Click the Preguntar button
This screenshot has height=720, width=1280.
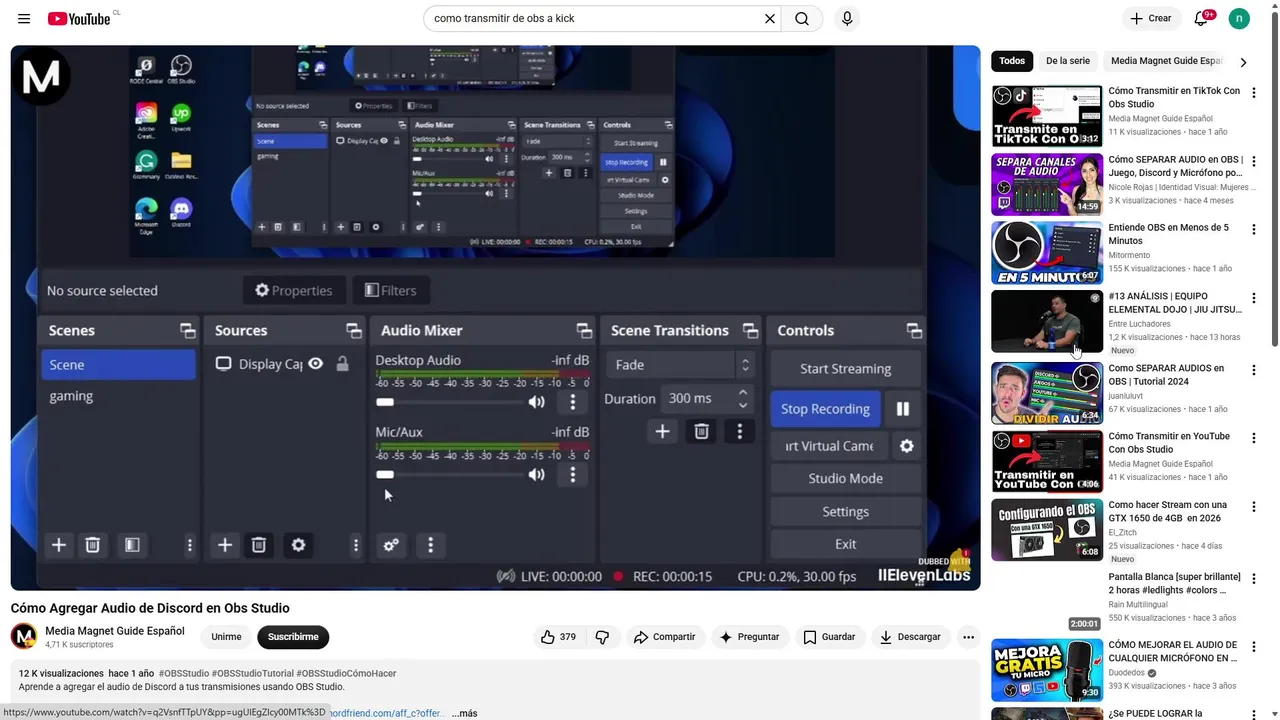tap(749, 637)
